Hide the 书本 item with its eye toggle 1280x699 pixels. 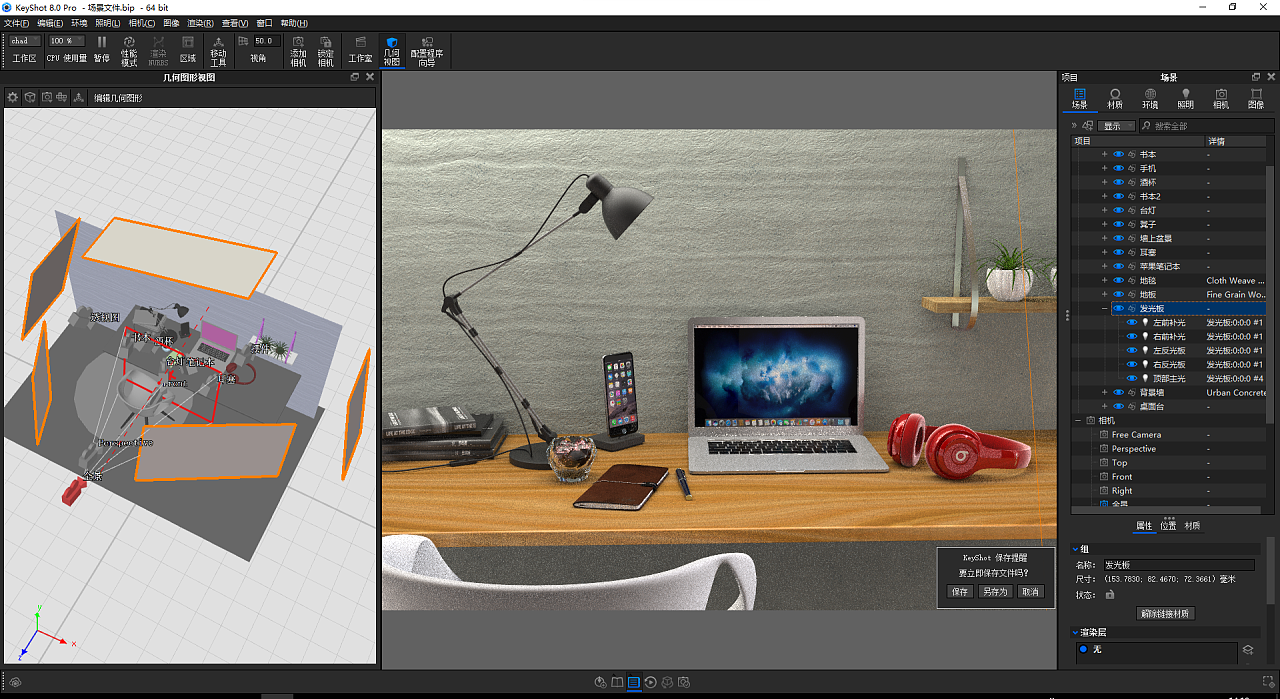tap(1117, 154)
